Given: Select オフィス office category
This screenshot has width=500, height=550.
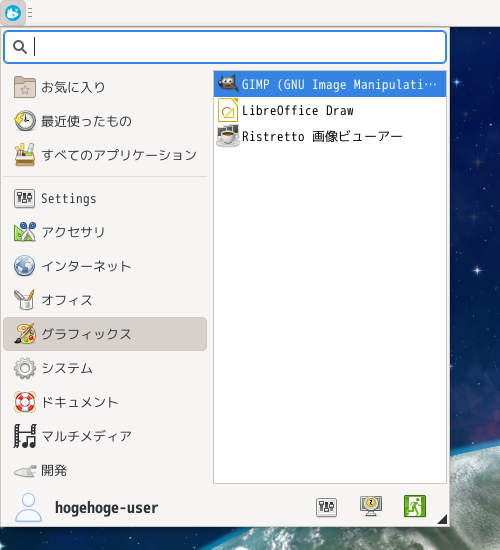Looking at the screenshot, I should pyautogui.click(x=105, y=300).
